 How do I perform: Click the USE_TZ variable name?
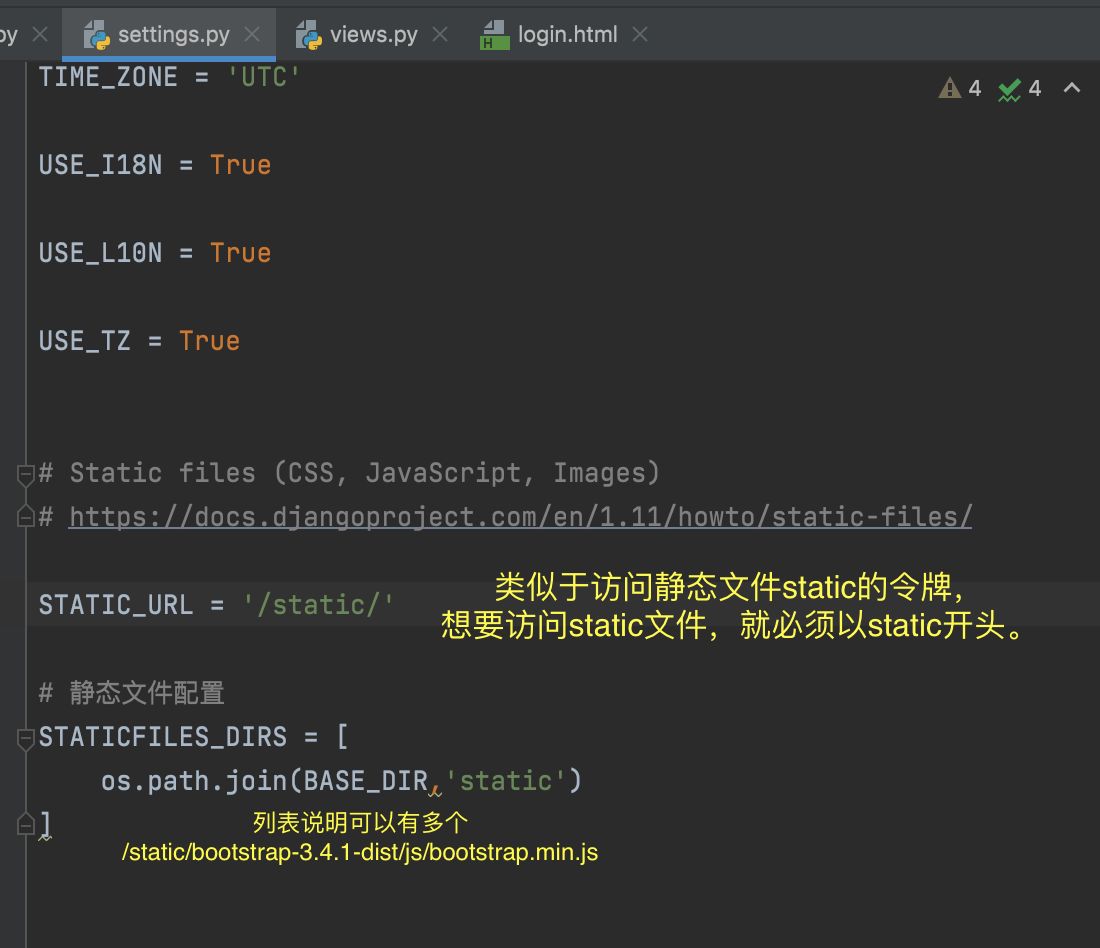point(85,341)
